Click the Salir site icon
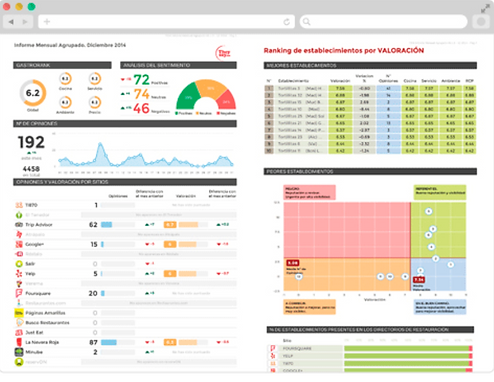 click(19, 264)
